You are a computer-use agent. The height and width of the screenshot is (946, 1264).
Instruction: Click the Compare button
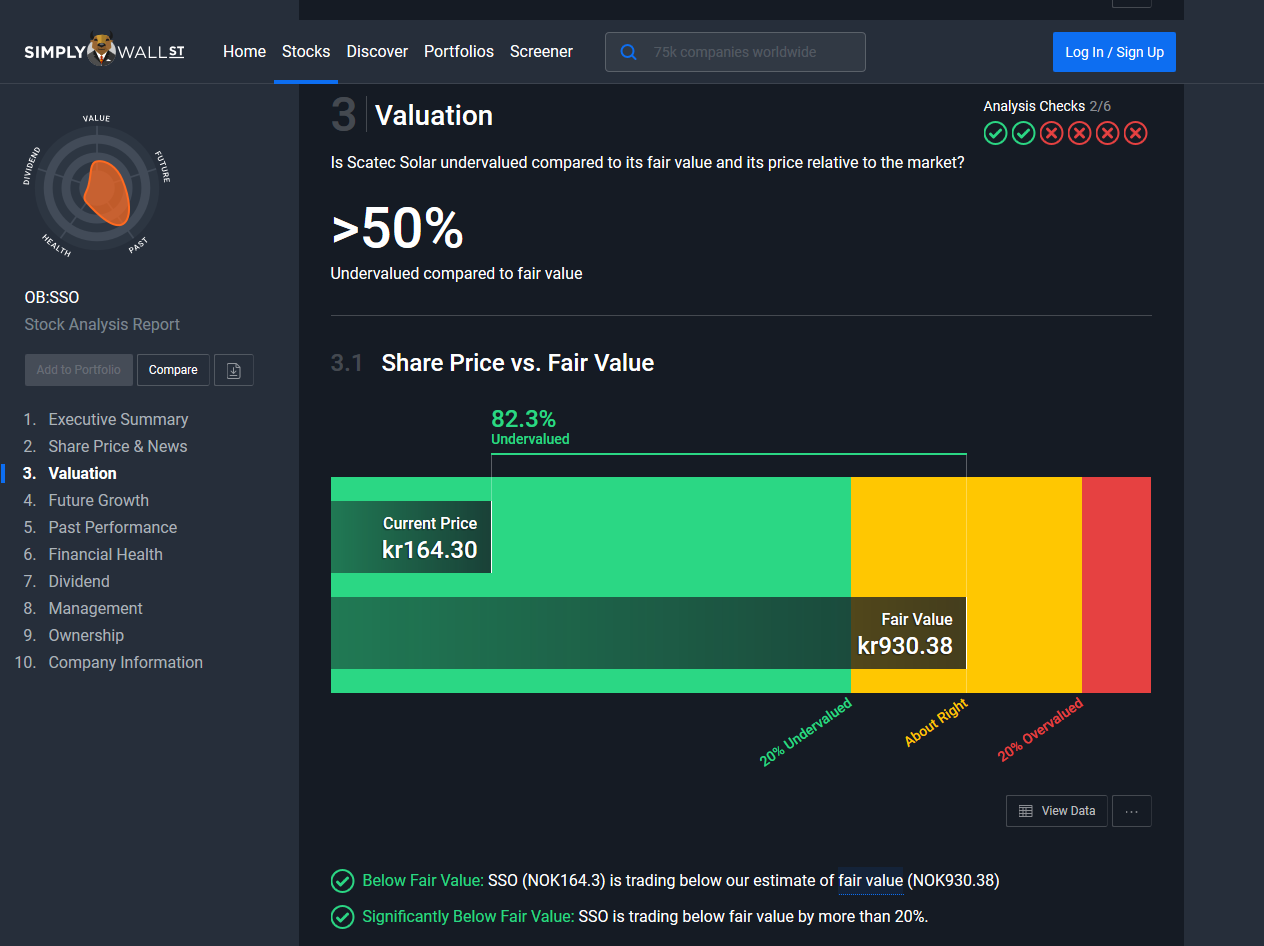click(x=173, y=370)
